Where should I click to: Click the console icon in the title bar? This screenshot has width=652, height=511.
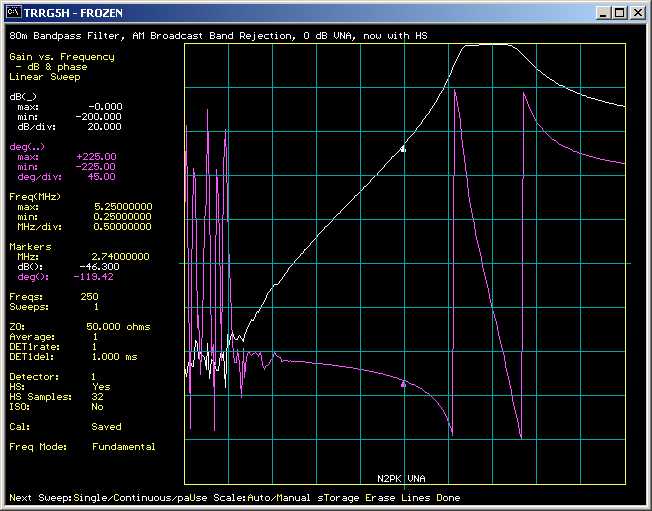tap(15, 13)
